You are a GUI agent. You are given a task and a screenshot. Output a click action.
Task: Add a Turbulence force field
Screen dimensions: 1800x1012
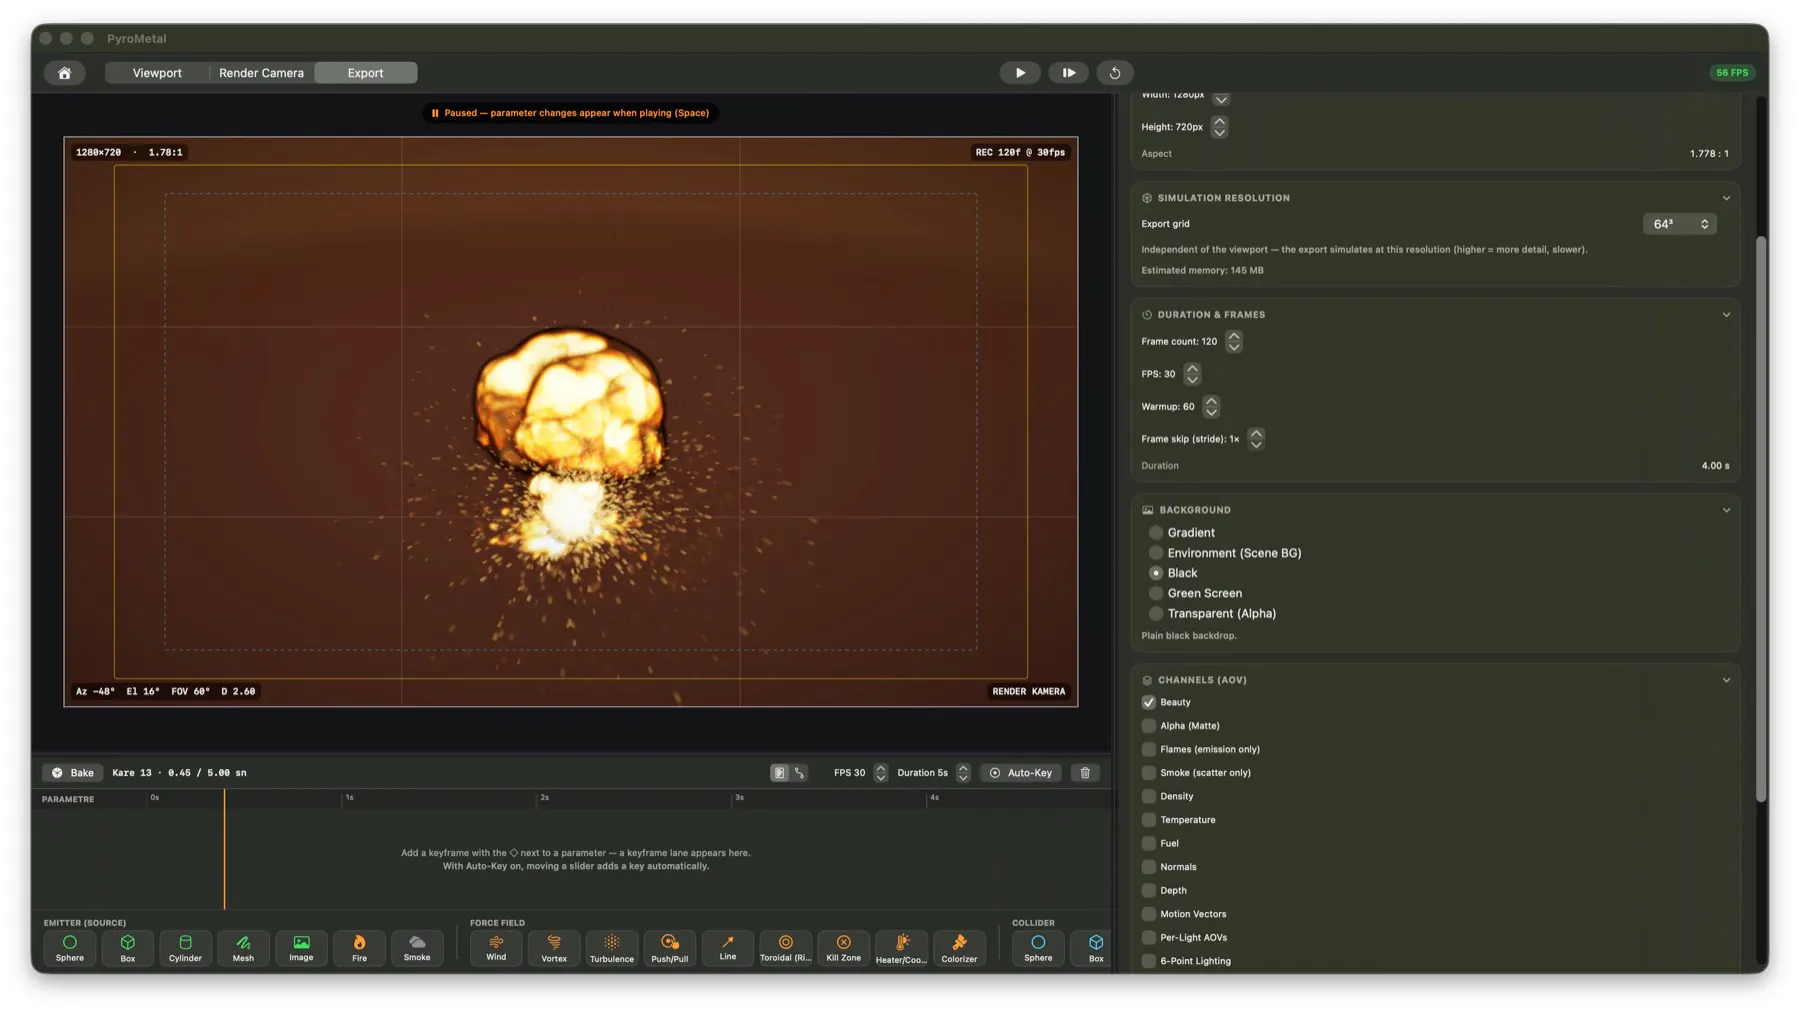tap(612, 948)
